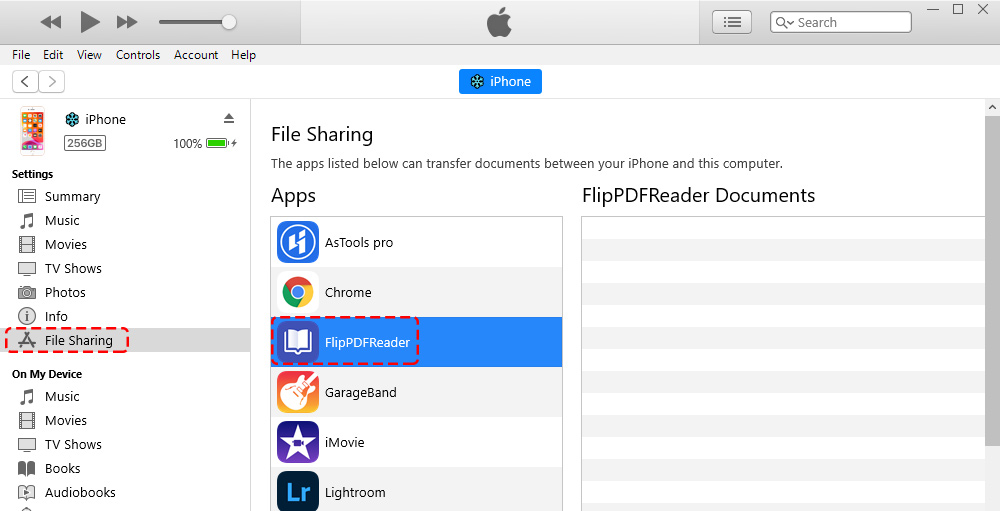Click the Apple logo in the header

pyautogui.click(x=500, y=22)
